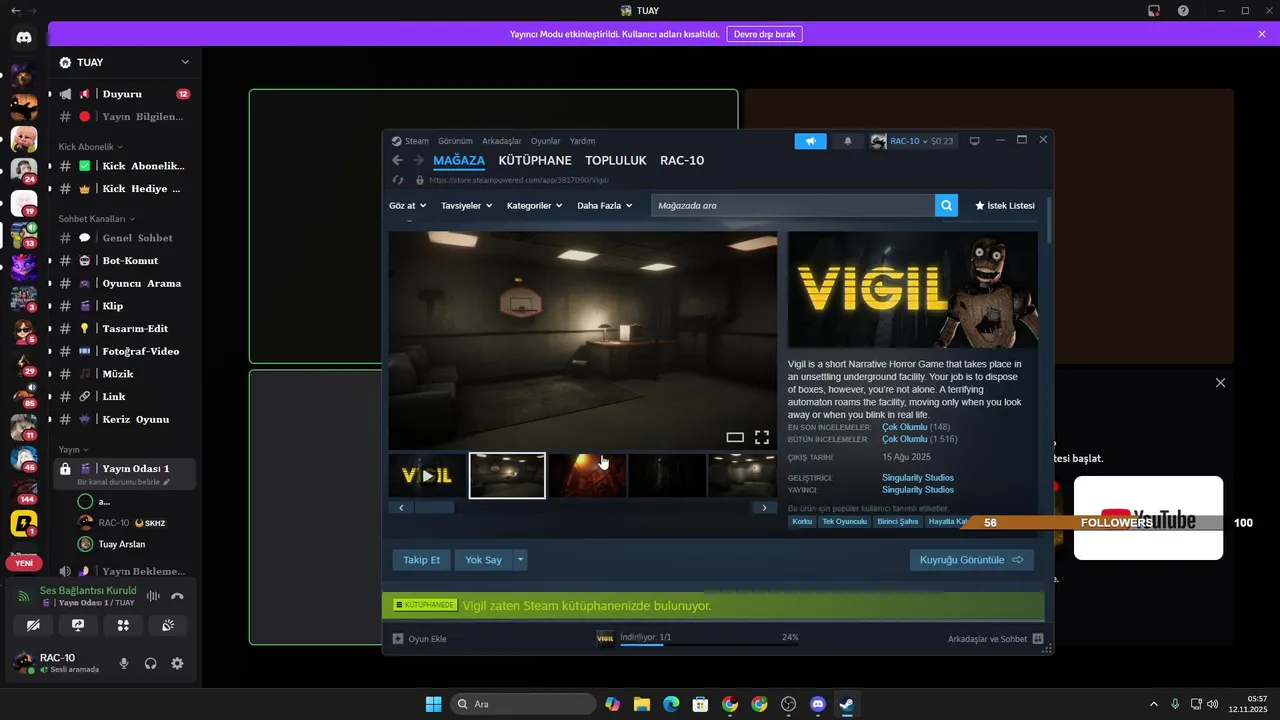1280x720 pixels.
Task: Open the RAC-10 account wallet dropdown
Action: [912, 141]
